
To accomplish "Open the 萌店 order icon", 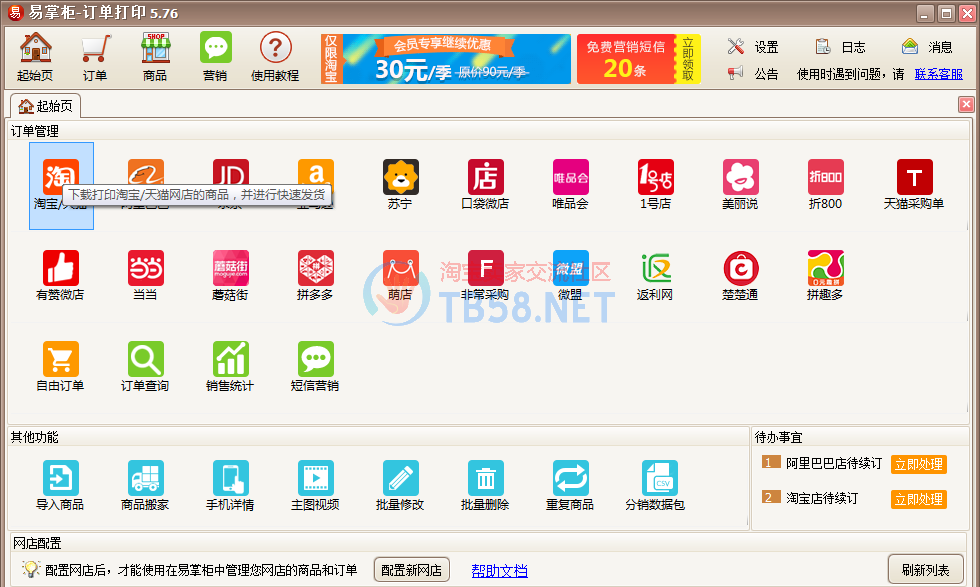I will click(x=401, y=276).
